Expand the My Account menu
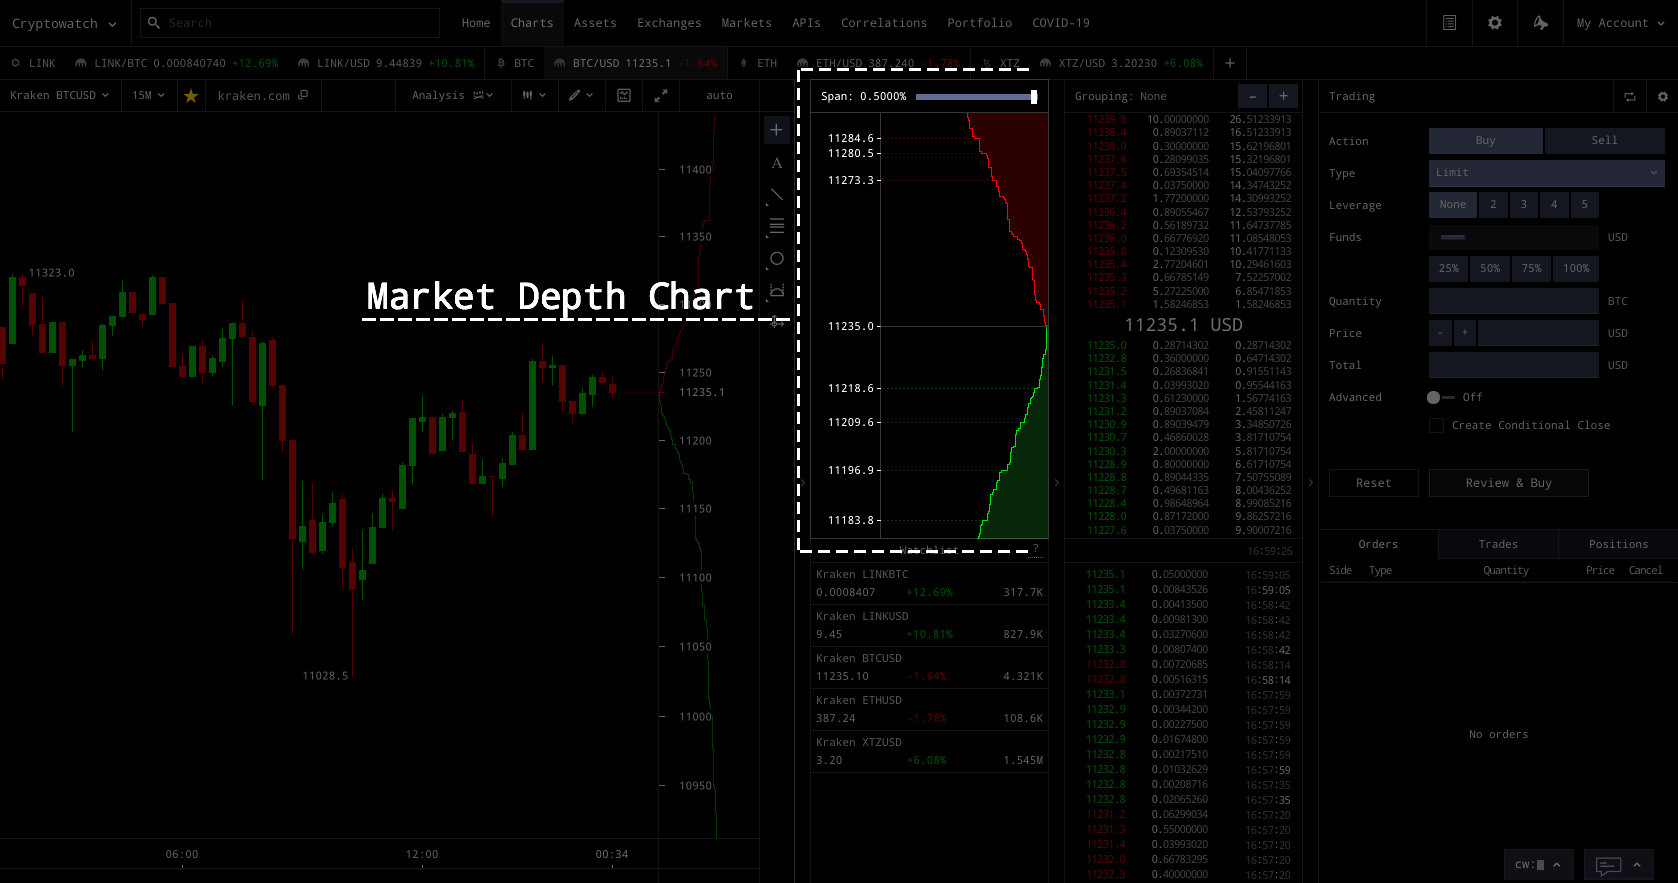The width and height of the screenshot is (1678, 883). pos(1620,23)
